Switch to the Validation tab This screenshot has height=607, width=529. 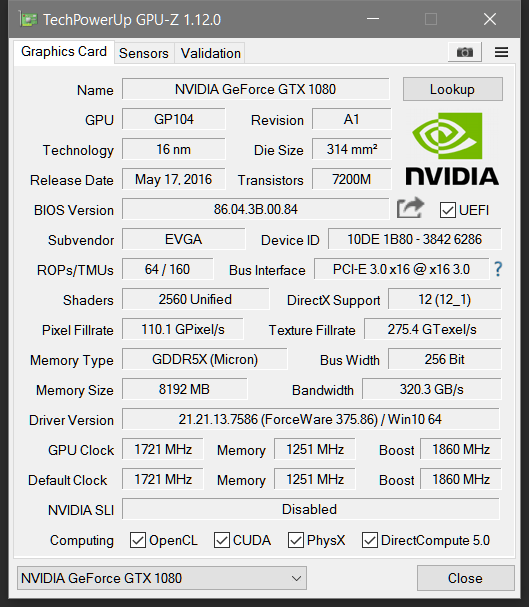(x=211, y=53)
